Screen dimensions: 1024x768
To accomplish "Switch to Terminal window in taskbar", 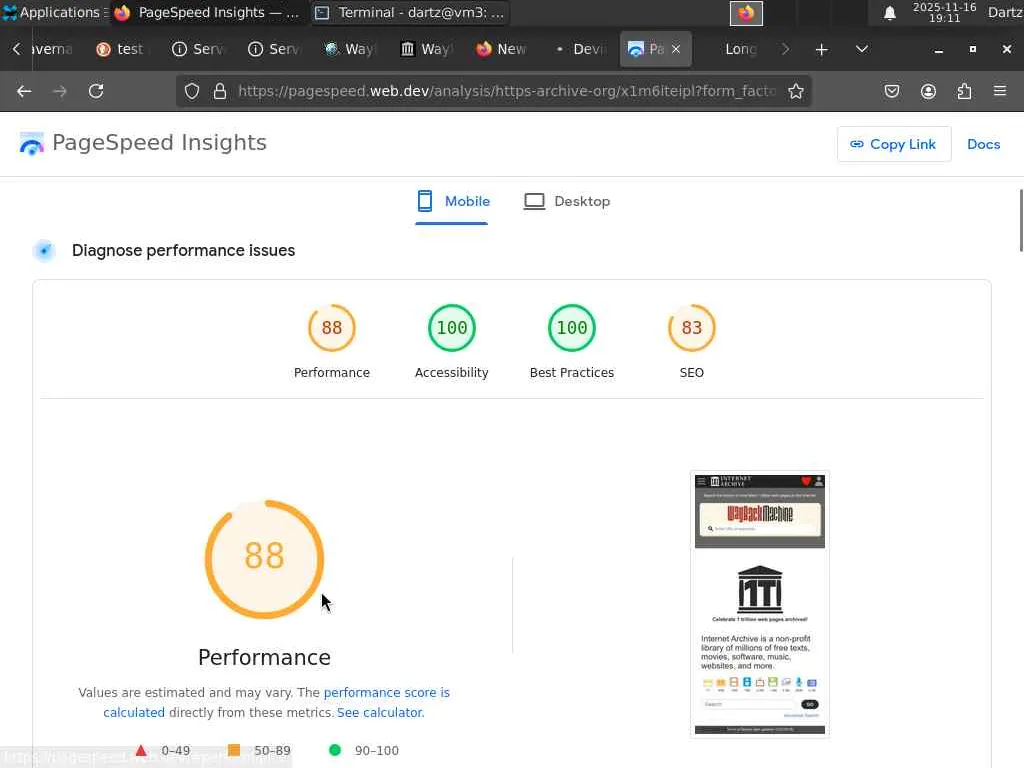I will [x=409, y=12].
